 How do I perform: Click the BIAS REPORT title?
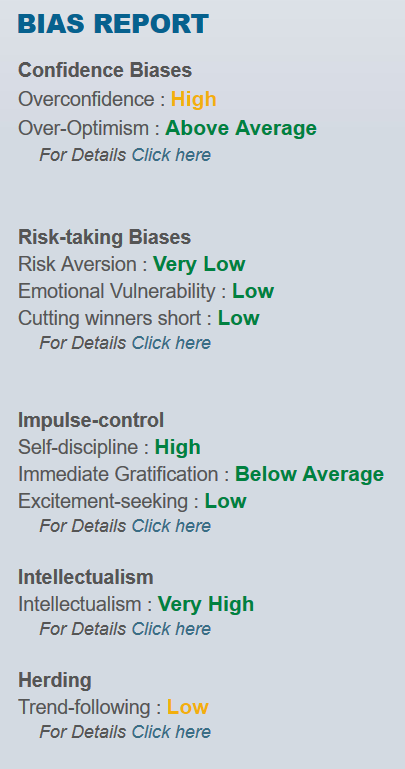113,24
